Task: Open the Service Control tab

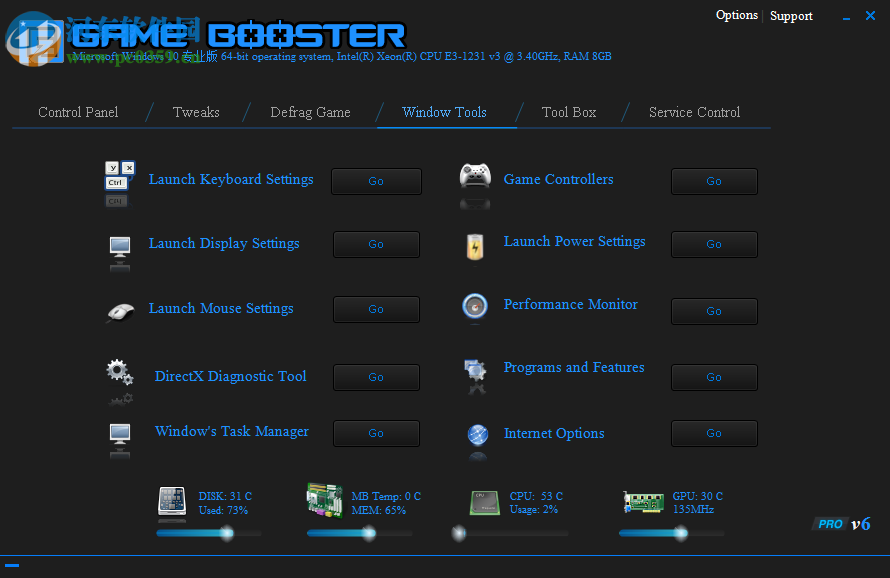Action: coord(693,112)
